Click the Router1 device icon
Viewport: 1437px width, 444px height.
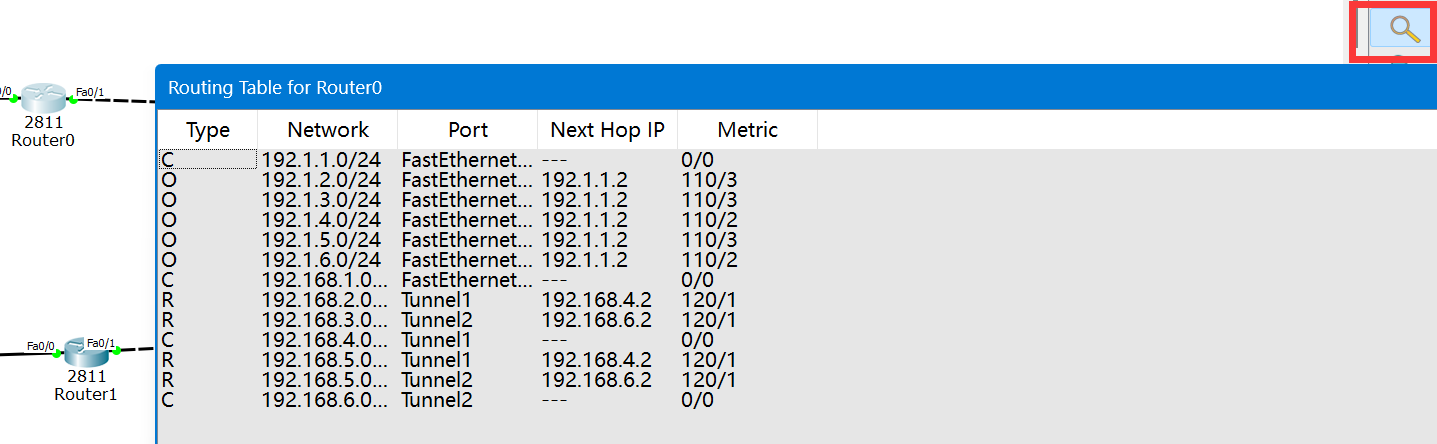87,351
